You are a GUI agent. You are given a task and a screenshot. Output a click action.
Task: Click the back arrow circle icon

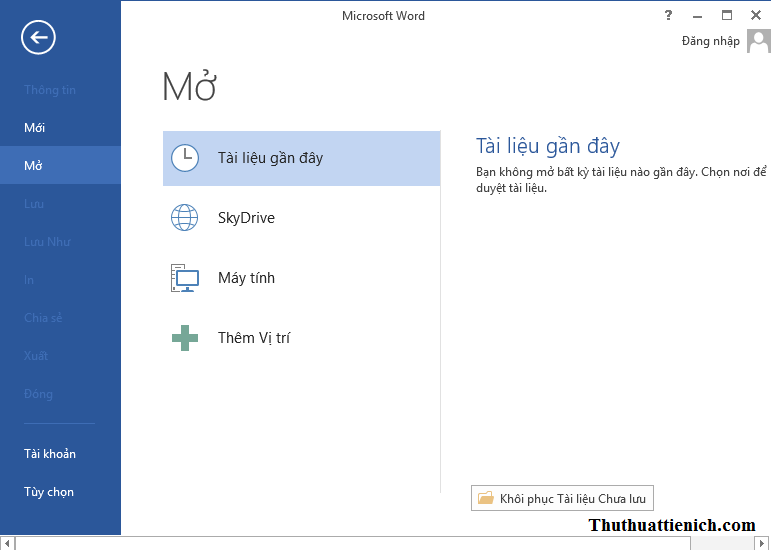[38, 38]
